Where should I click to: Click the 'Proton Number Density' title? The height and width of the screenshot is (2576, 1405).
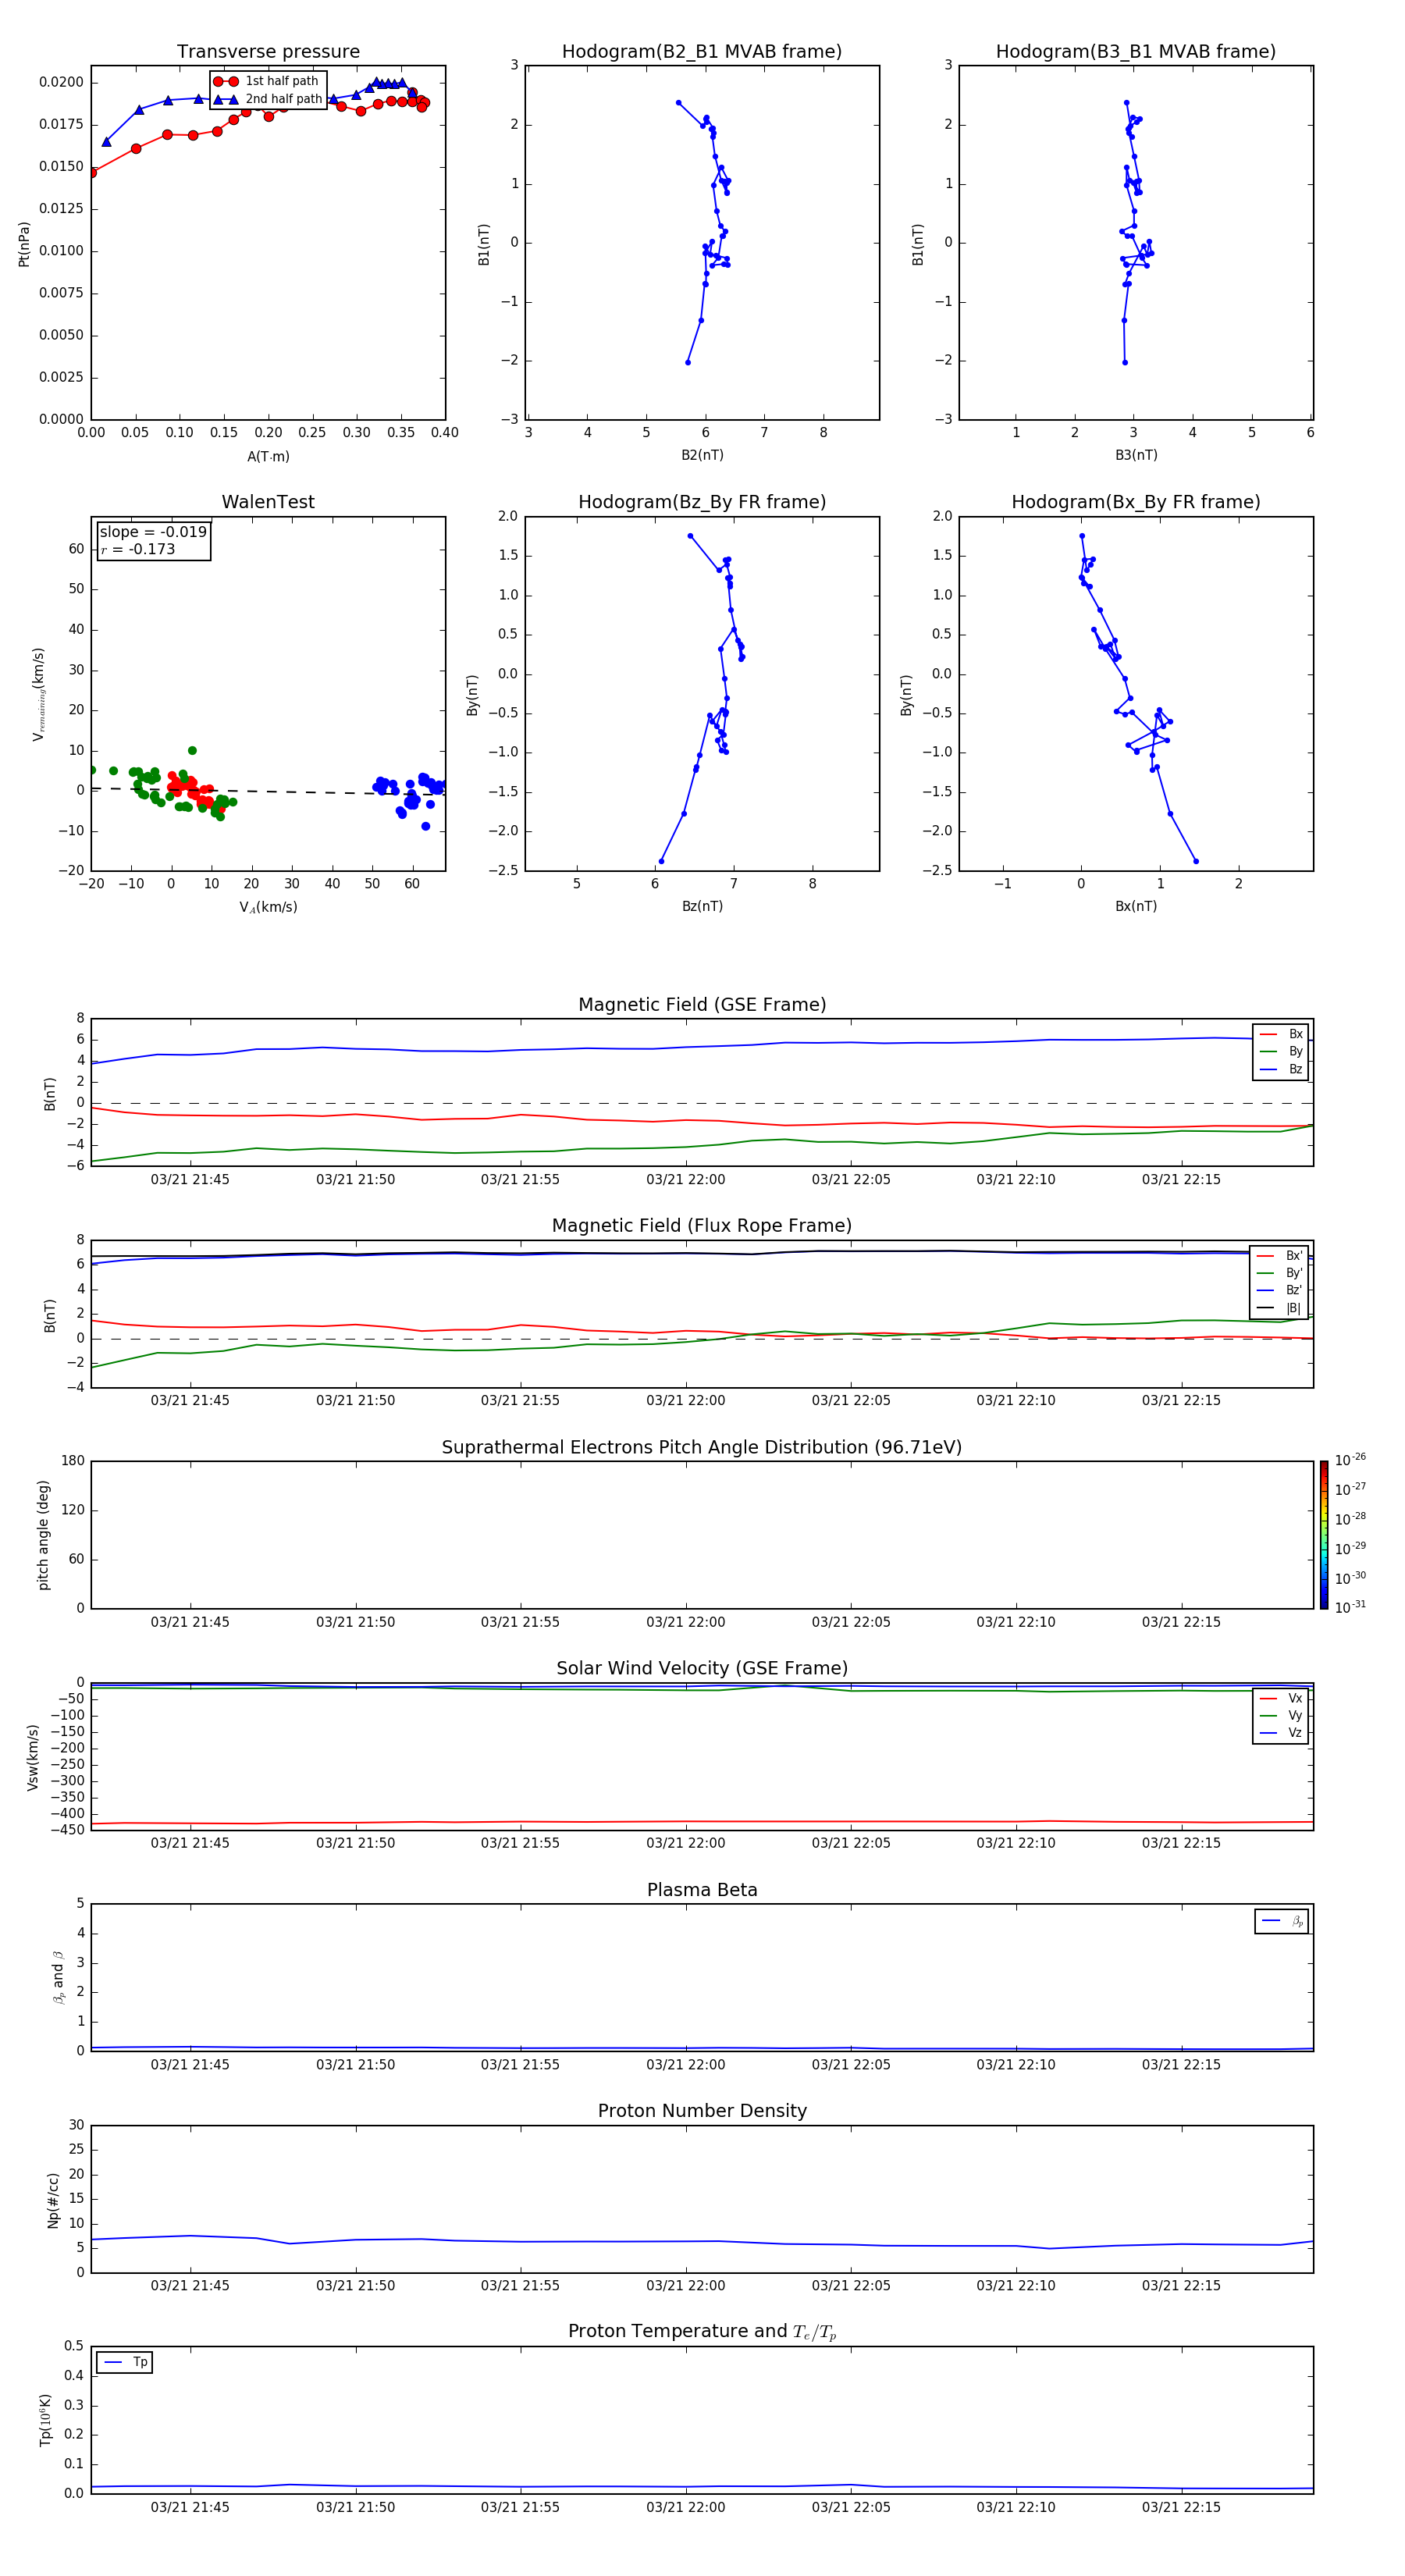[702, 2112]
